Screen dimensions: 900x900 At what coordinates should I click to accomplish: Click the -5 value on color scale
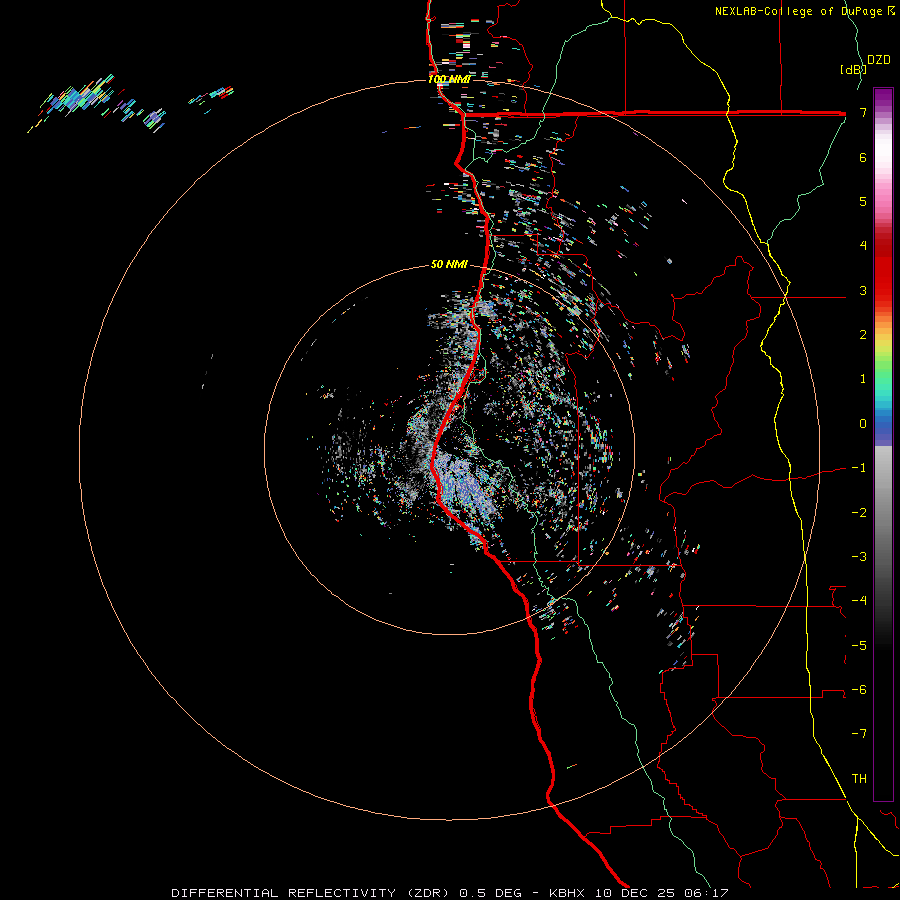tap(859, 646)
